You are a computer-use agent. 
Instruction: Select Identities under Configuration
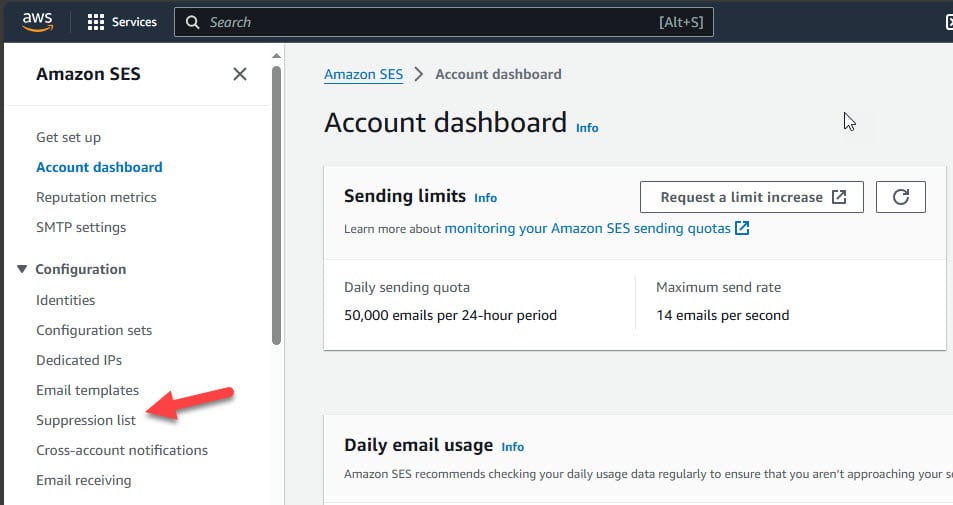[x=66, y=300]
